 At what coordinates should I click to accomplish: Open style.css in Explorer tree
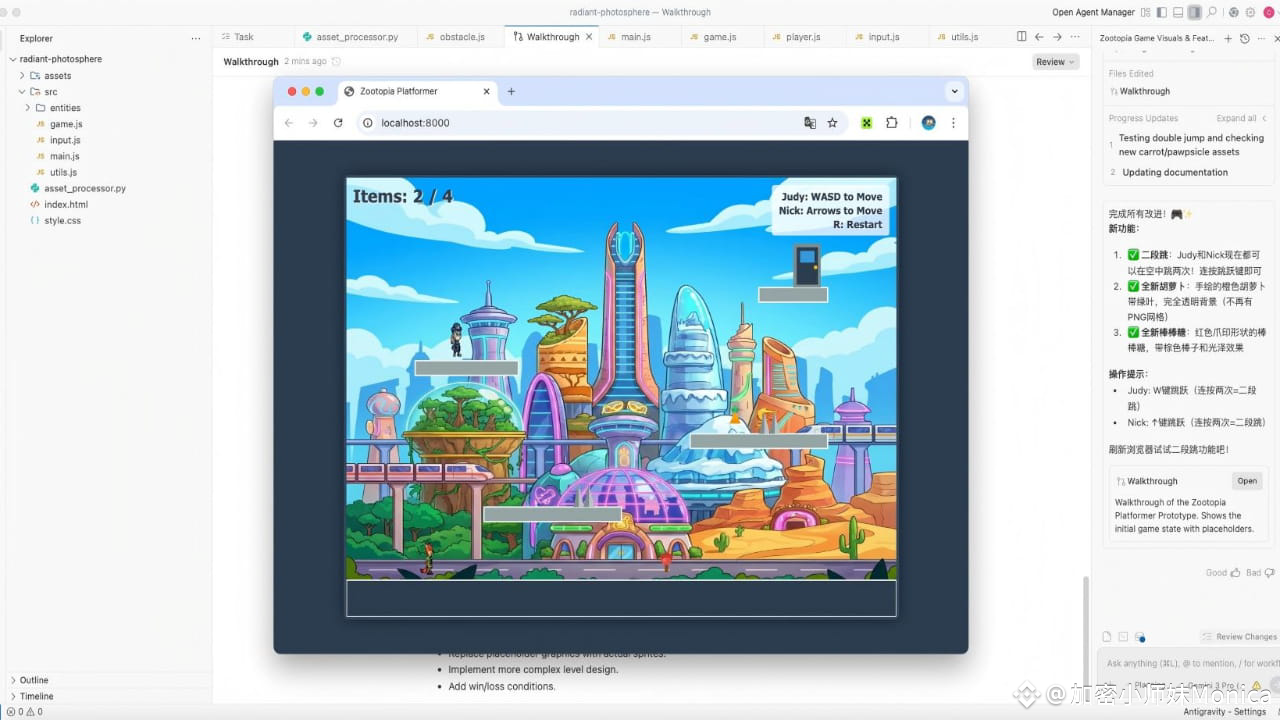62,220
